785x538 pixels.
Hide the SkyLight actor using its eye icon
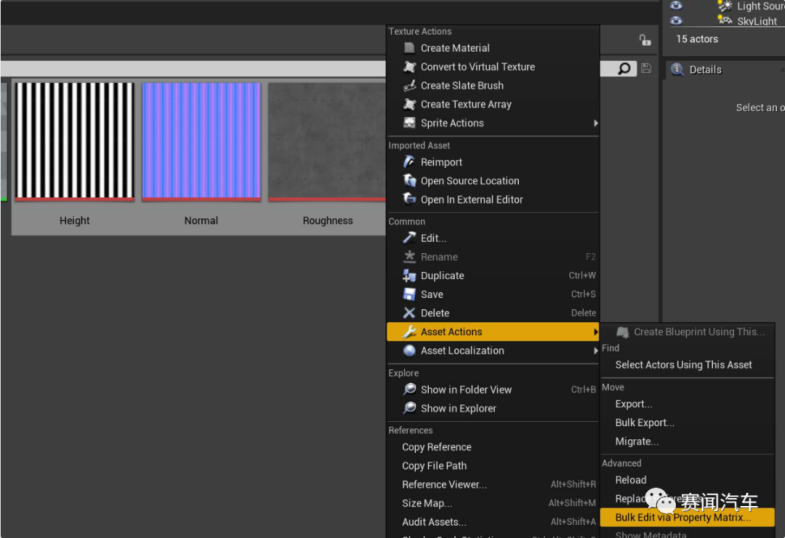(x=676, y=20)
